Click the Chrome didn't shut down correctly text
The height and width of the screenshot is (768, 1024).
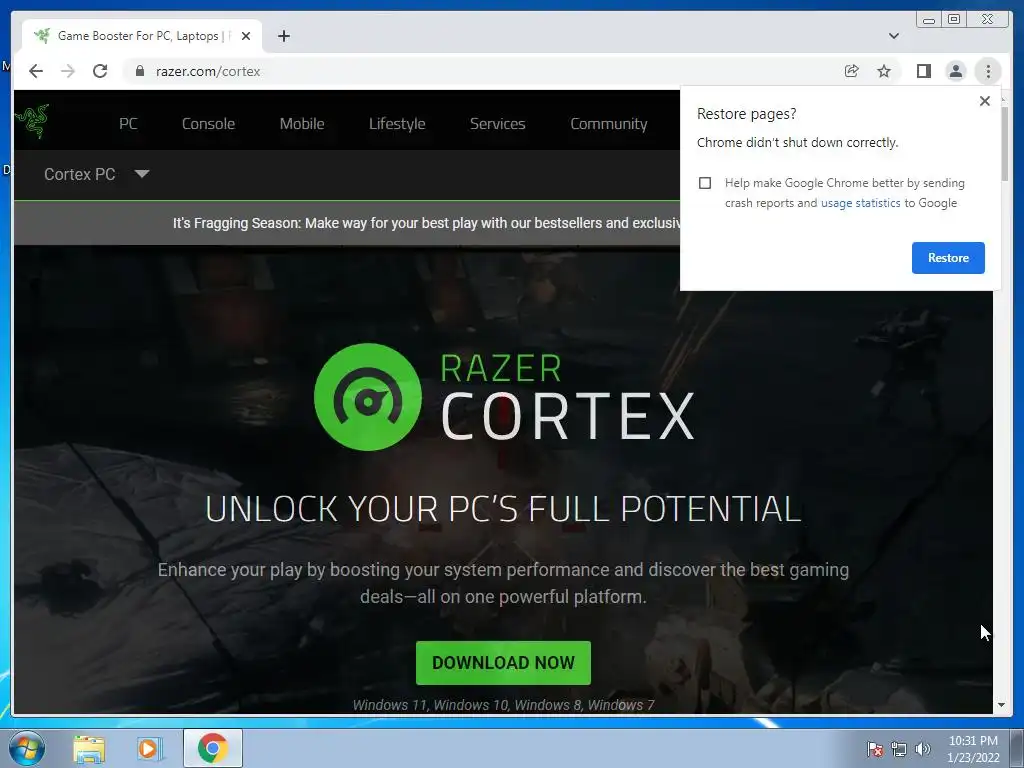click(797, 142)
